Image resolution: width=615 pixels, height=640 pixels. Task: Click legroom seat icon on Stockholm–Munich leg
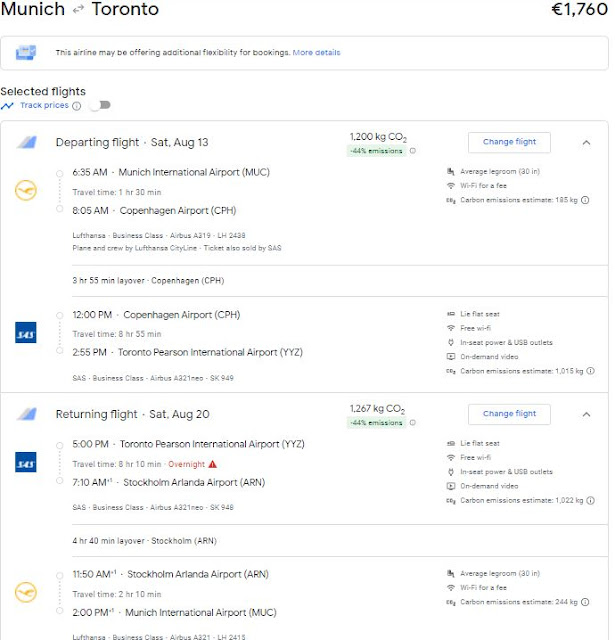click(x=451, y=573)
